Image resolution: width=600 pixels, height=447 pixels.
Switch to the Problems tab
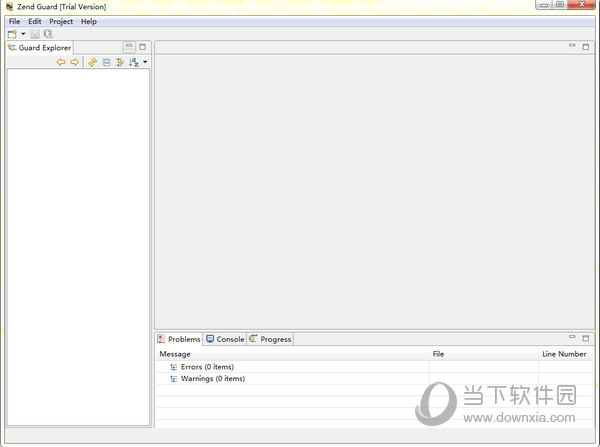179,339
